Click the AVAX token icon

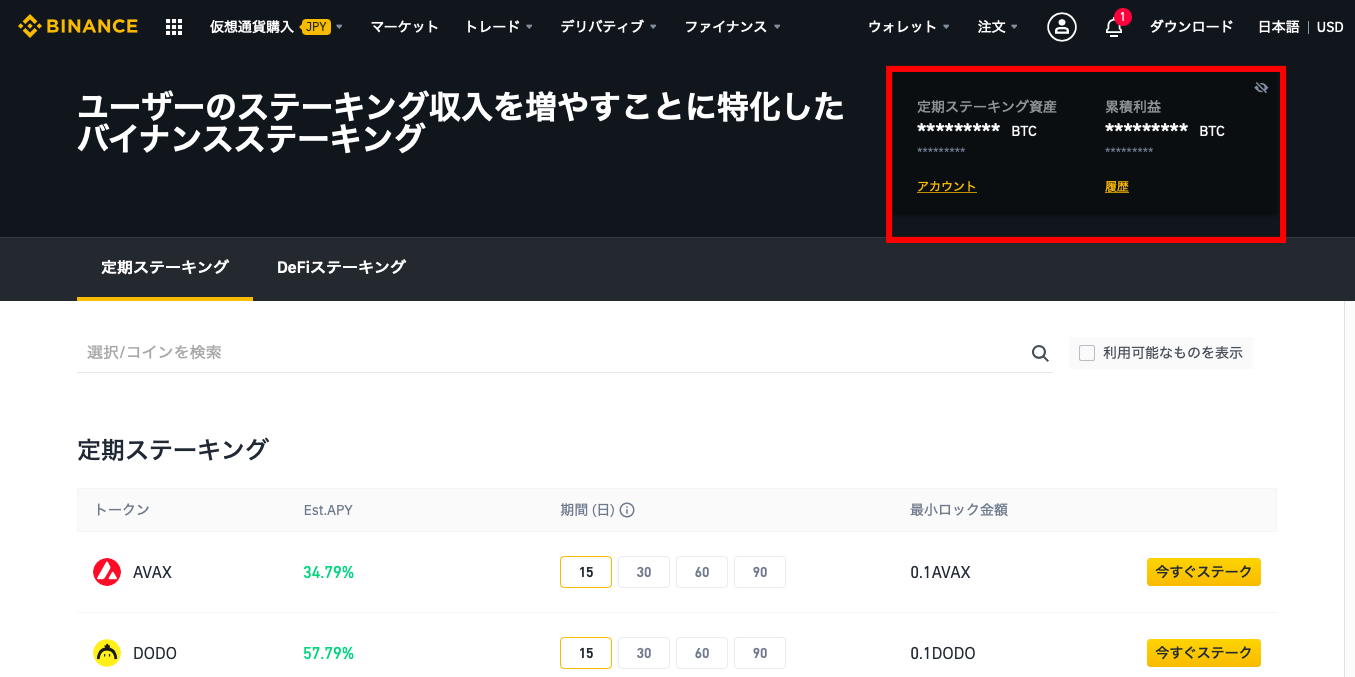click(107, 572)
